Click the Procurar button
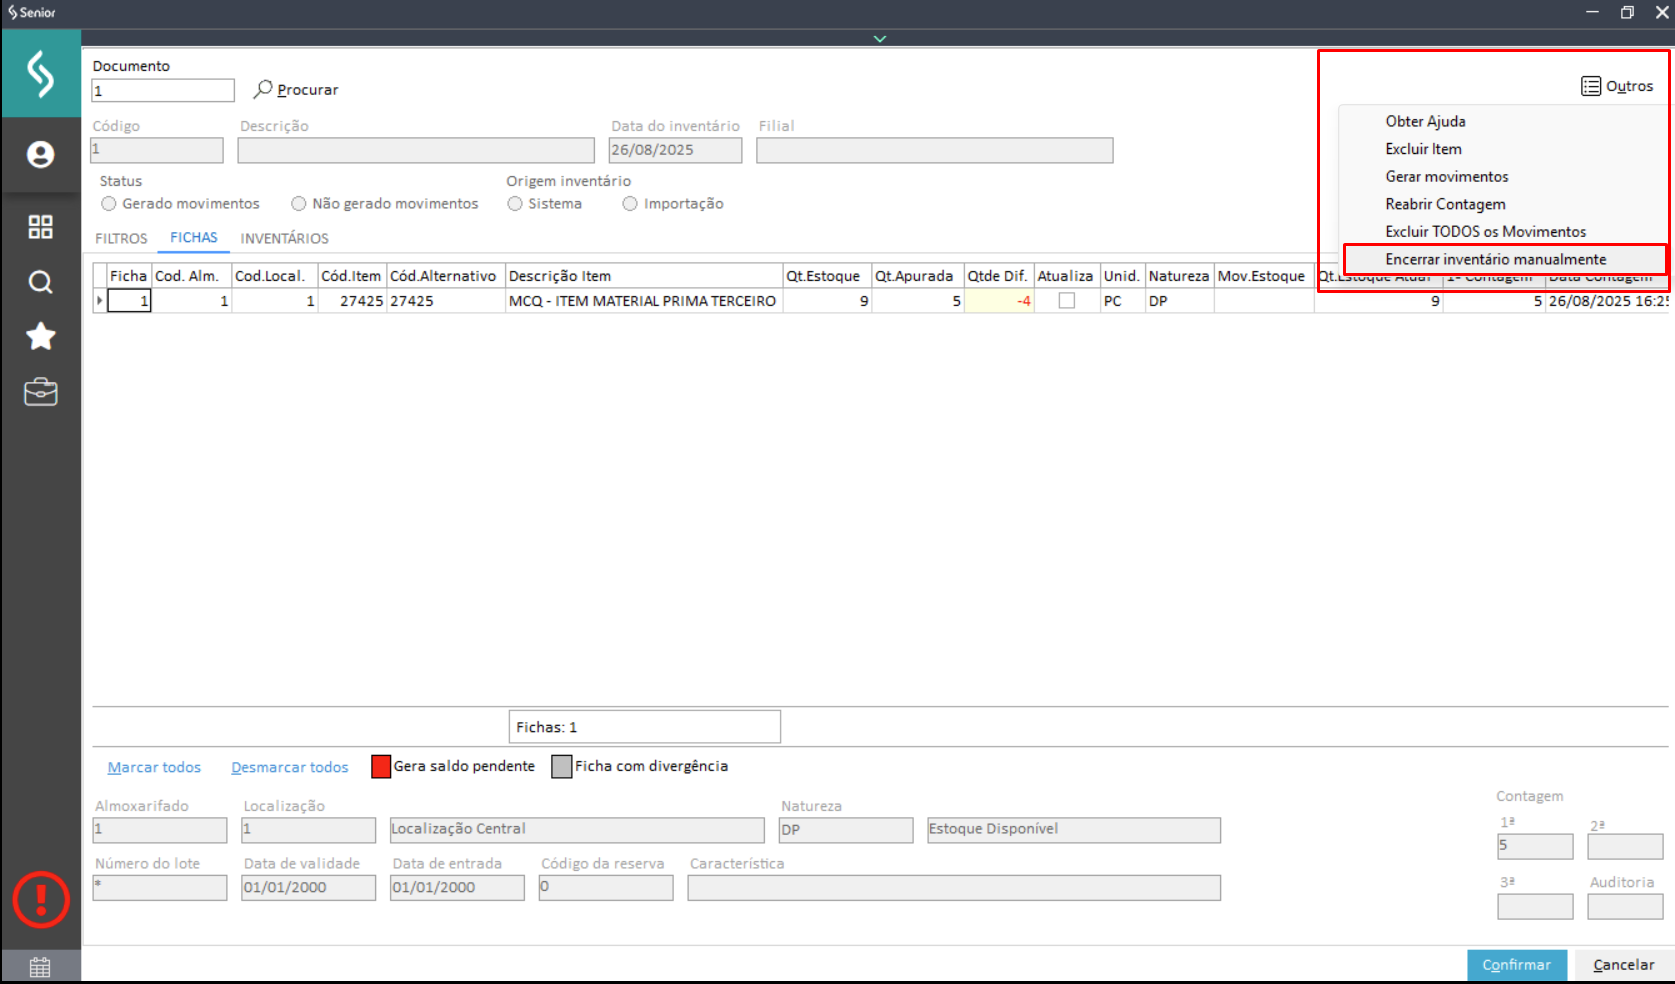The image size is (1675, 984). 296,89
